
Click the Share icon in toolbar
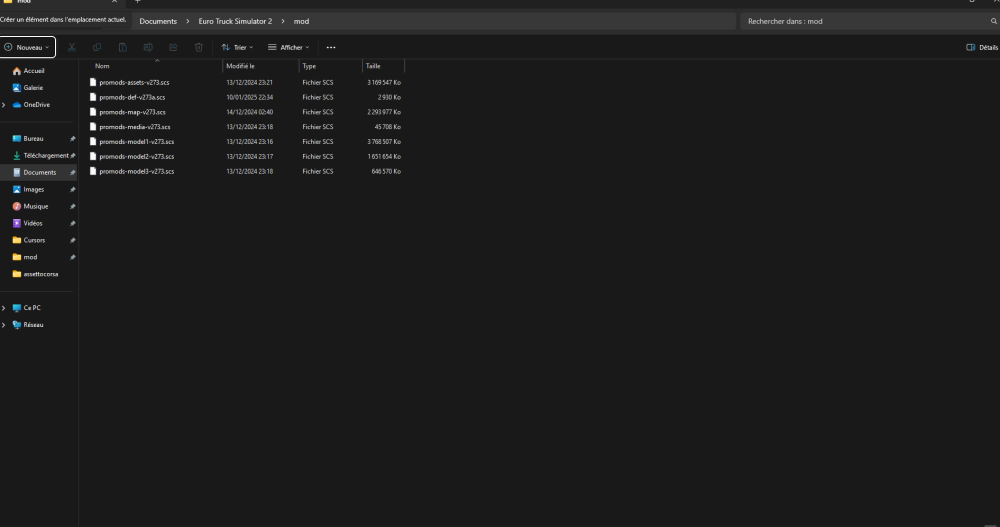point(173,47)
